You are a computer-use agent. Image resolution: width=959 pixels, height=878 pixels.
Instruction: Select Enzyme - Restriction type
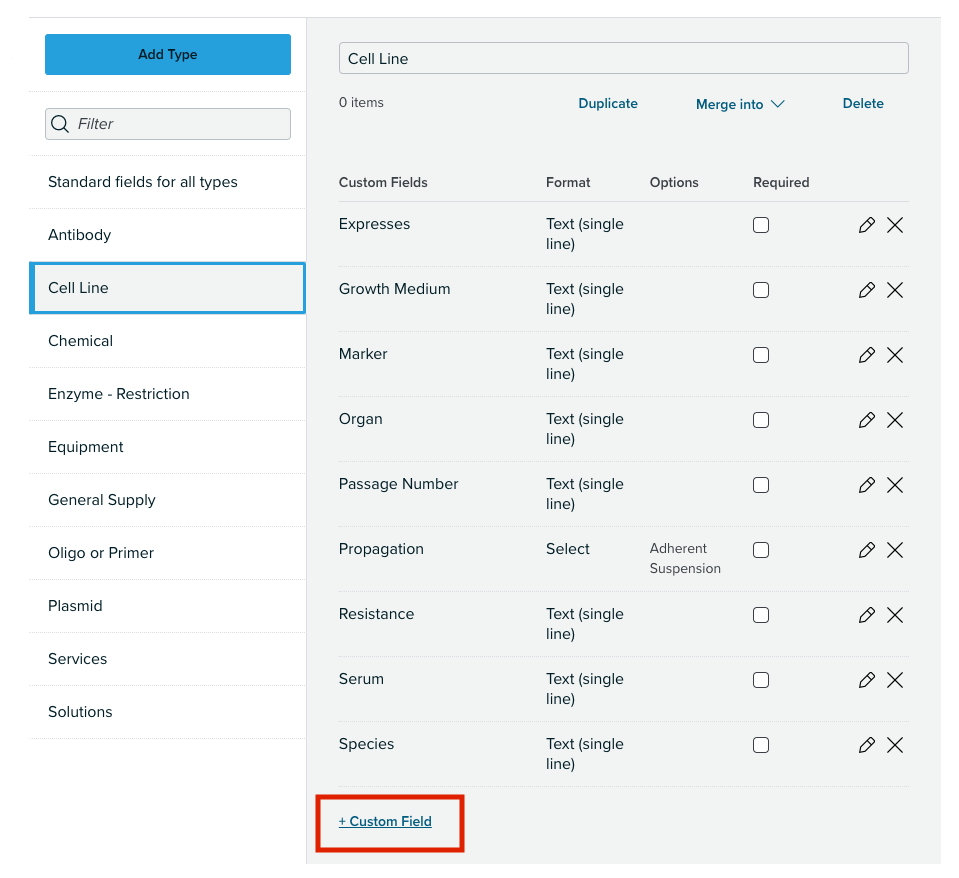coord(168,394)
